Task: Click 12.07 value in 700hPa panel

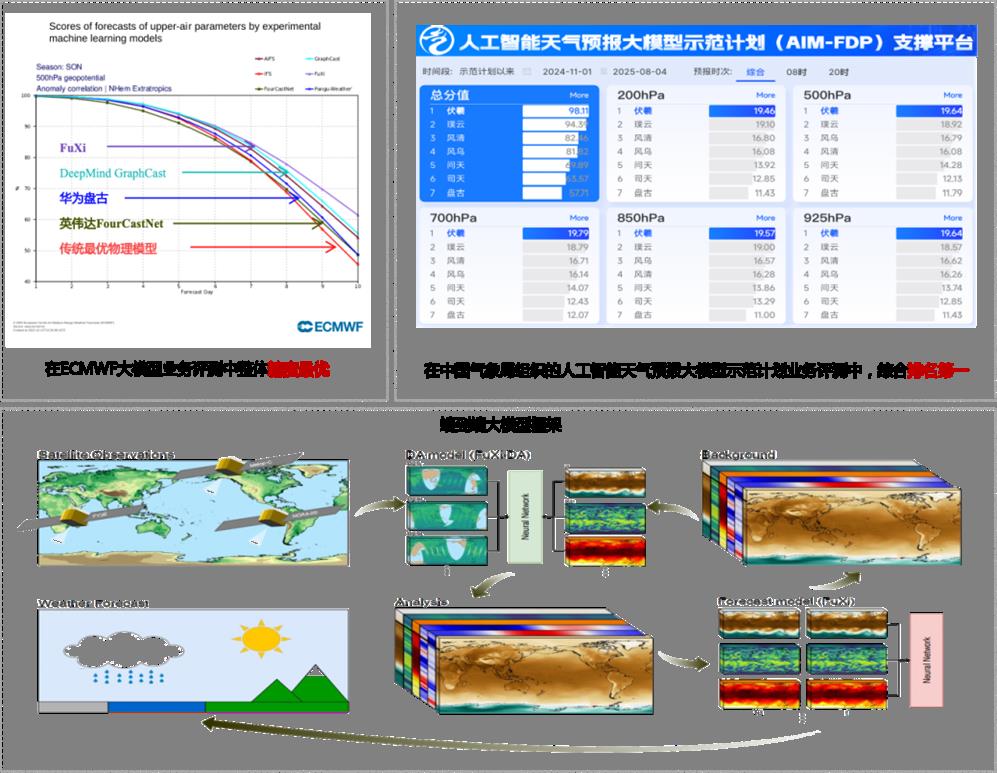Action: (577, 315)
